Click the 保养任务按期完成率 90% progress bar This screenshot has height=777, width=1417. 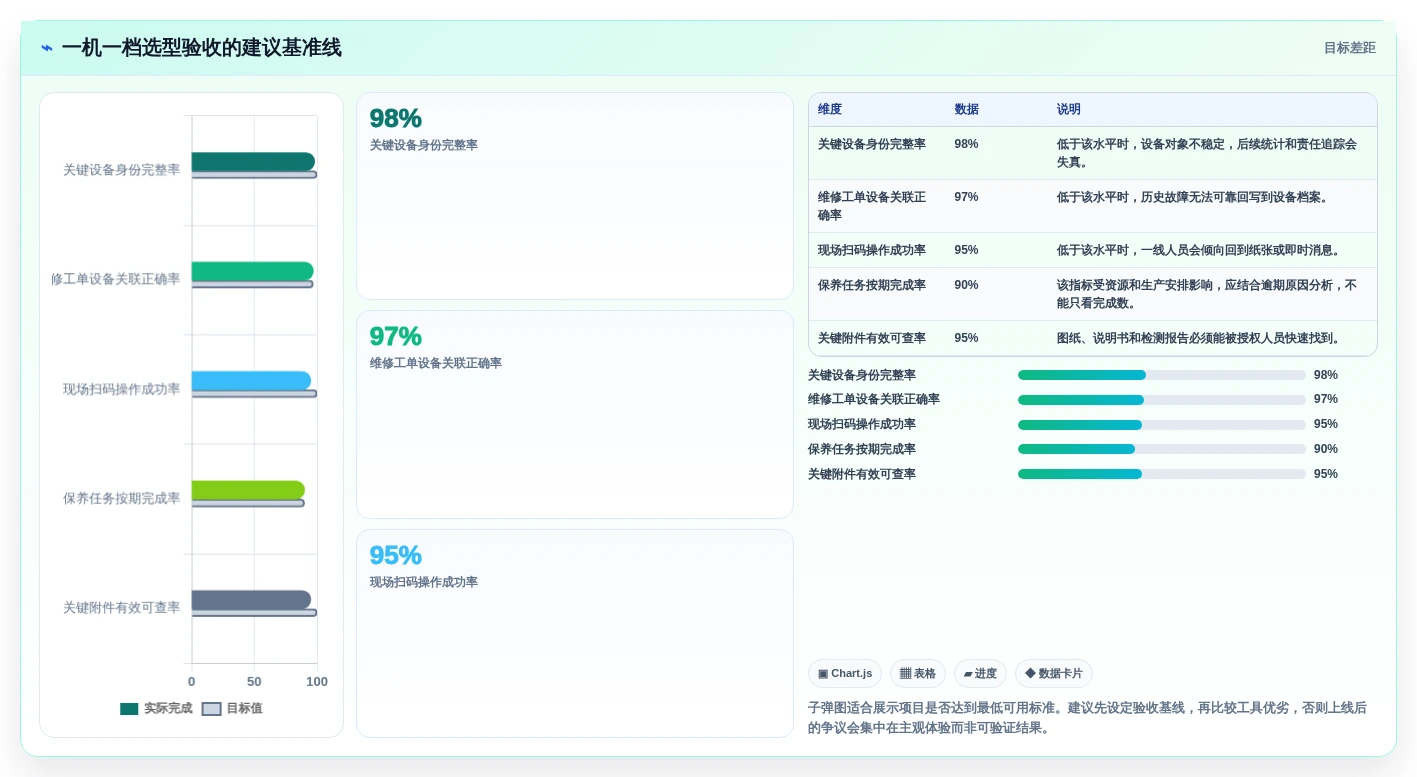tap(1162, 449)
